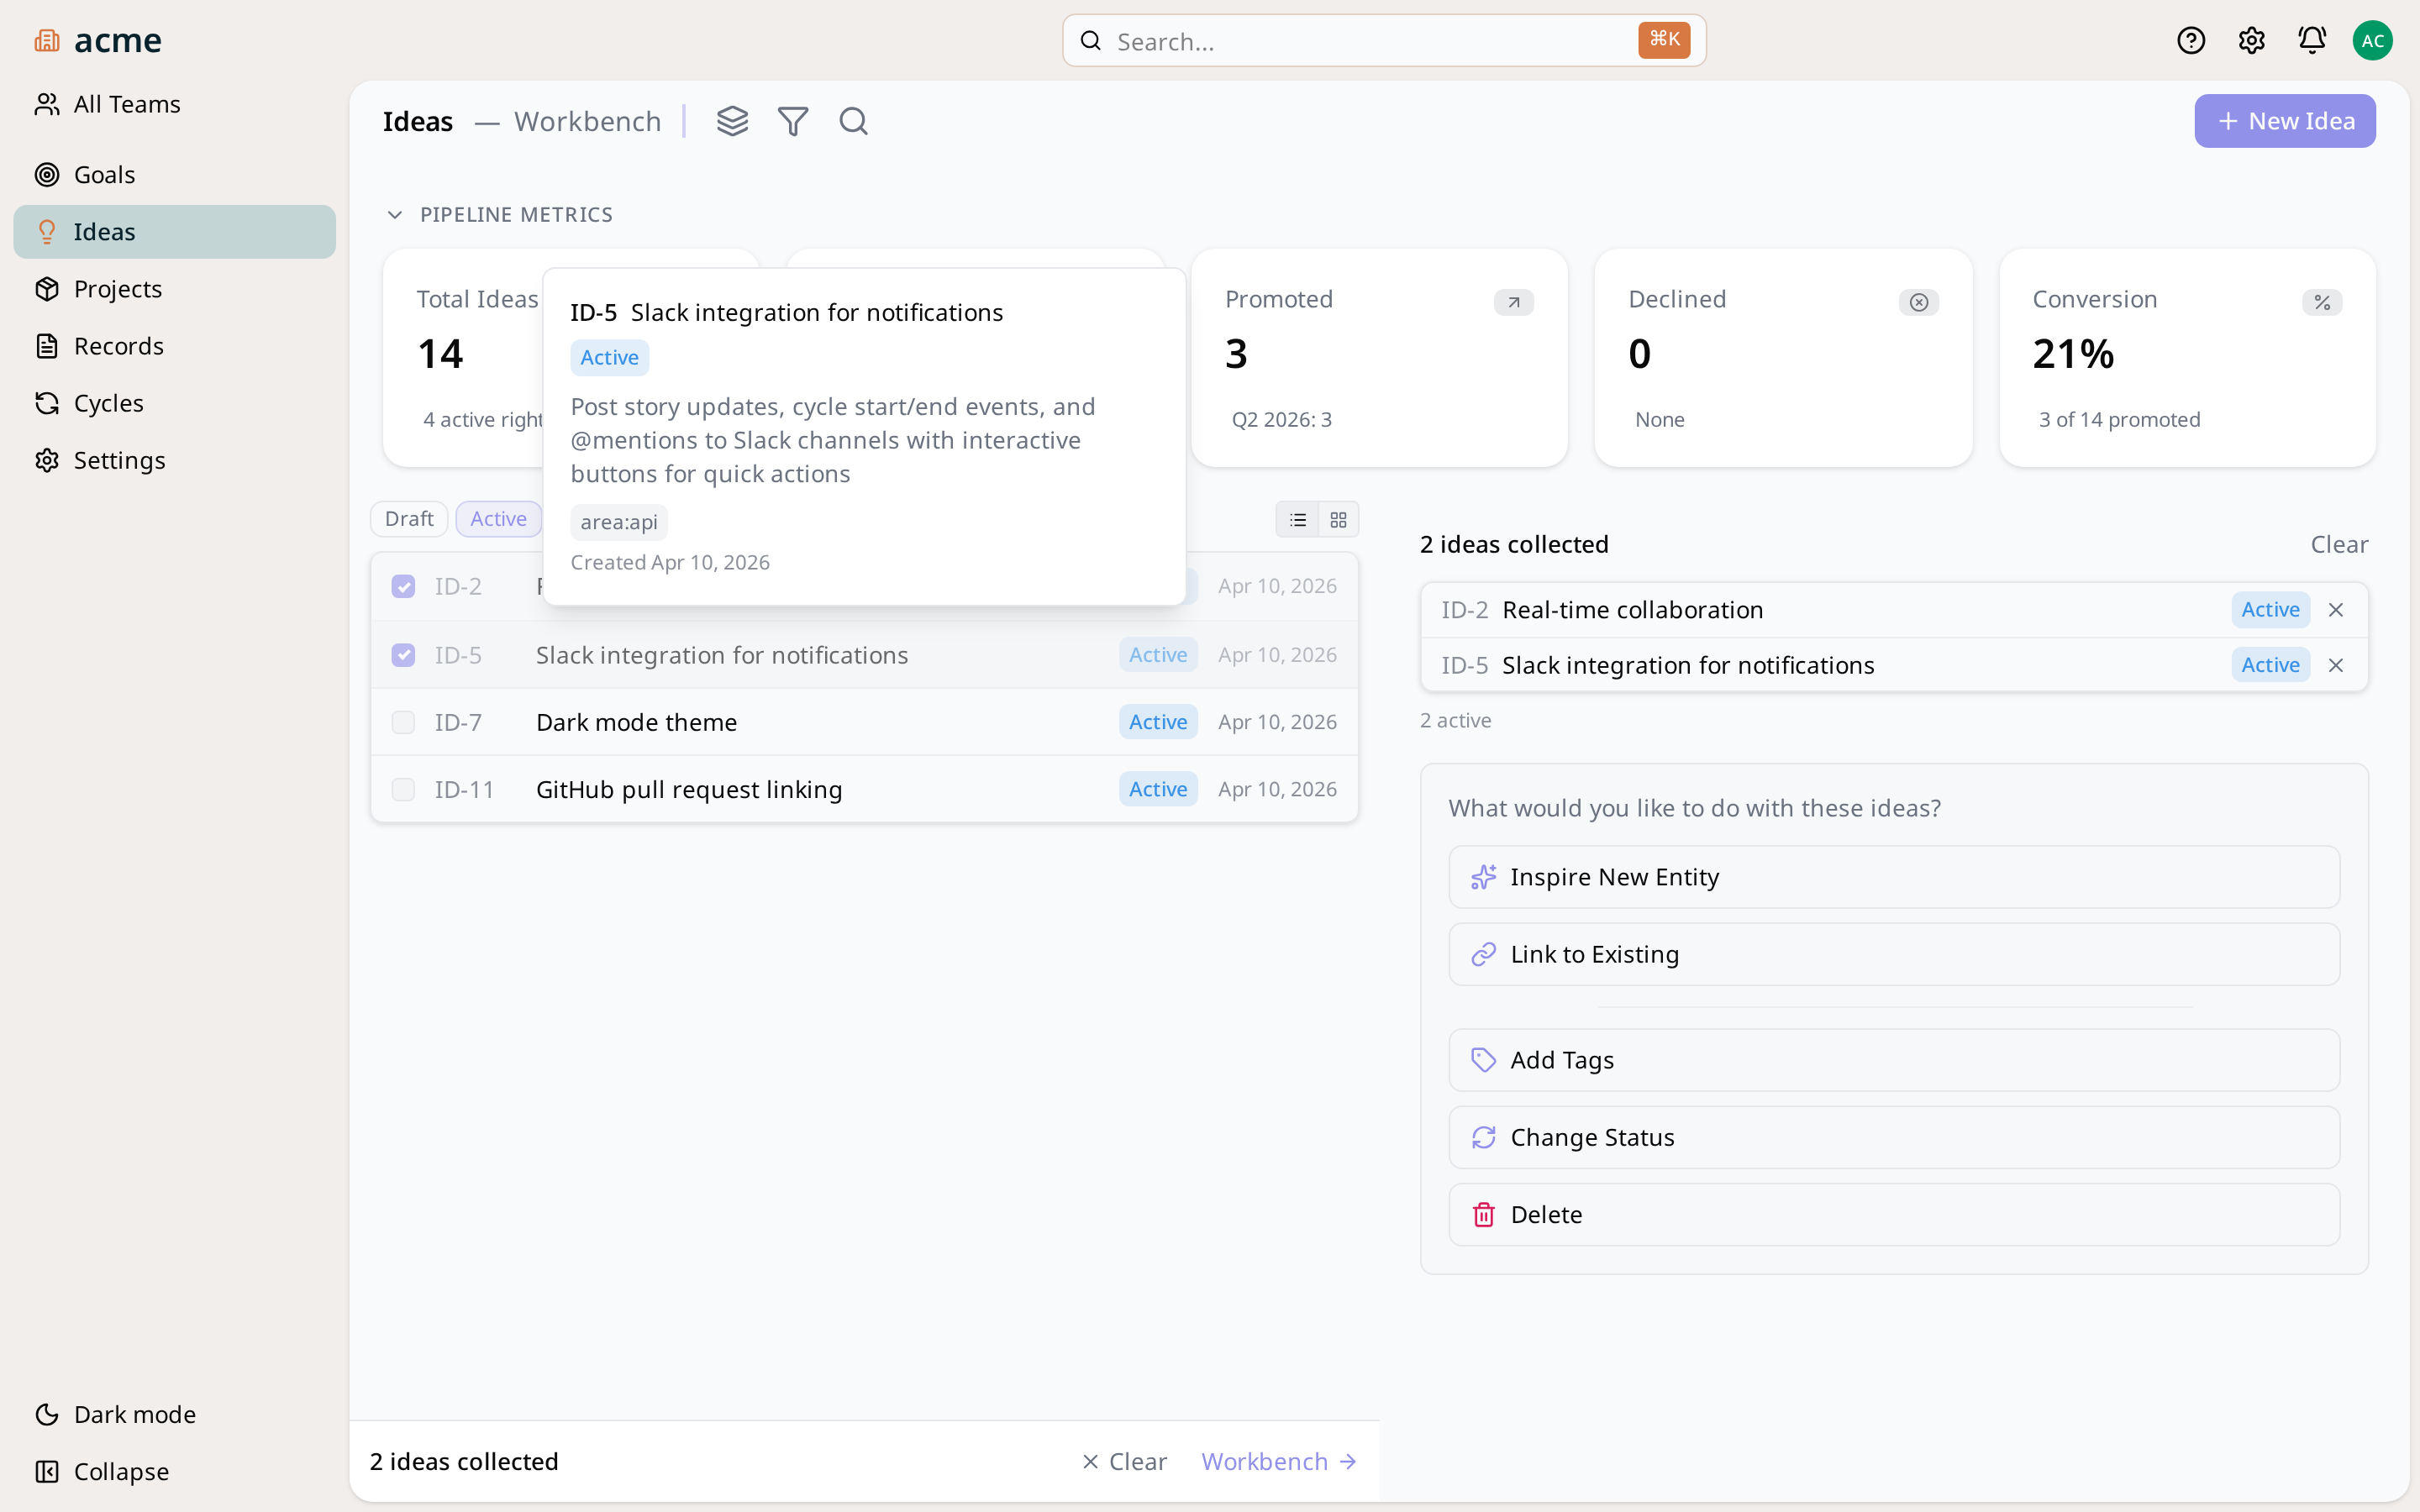
Task: Open the Change Status action
Action: [1893, 1137]
